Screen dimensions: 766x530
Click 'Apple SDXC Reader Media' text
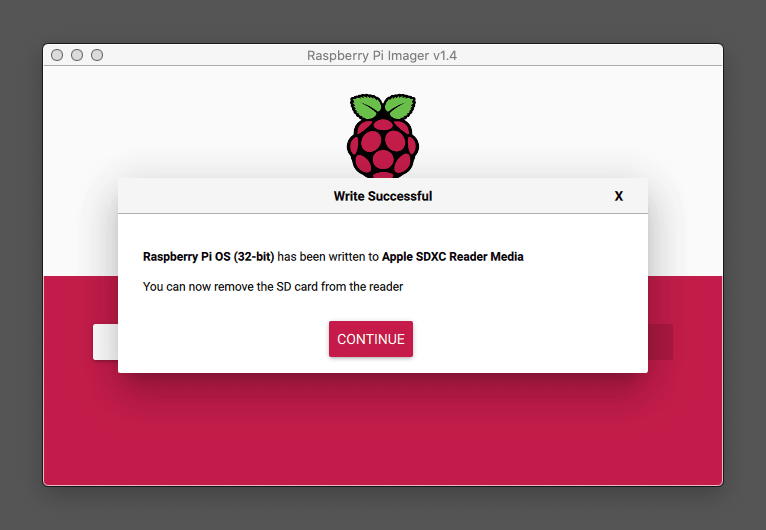453,257
